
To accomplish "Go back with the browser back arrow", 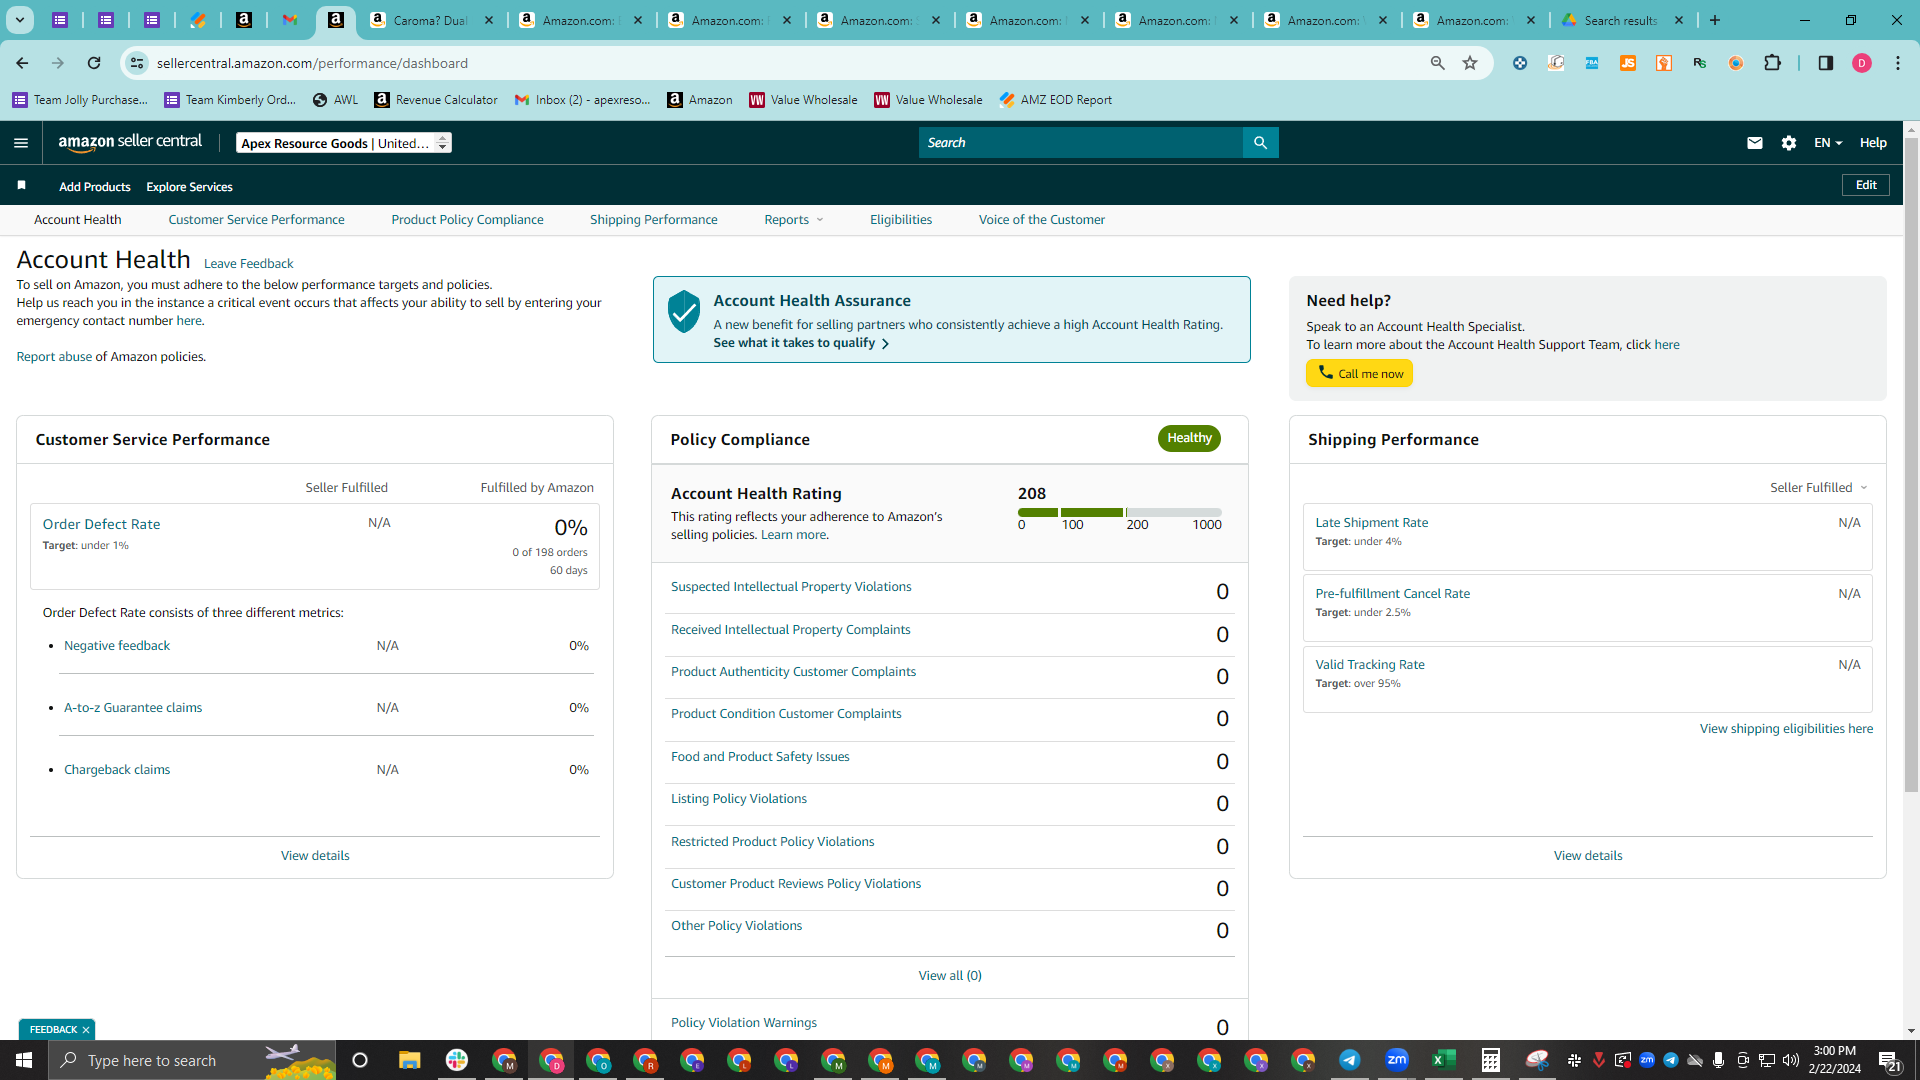I will coord(22,63).
